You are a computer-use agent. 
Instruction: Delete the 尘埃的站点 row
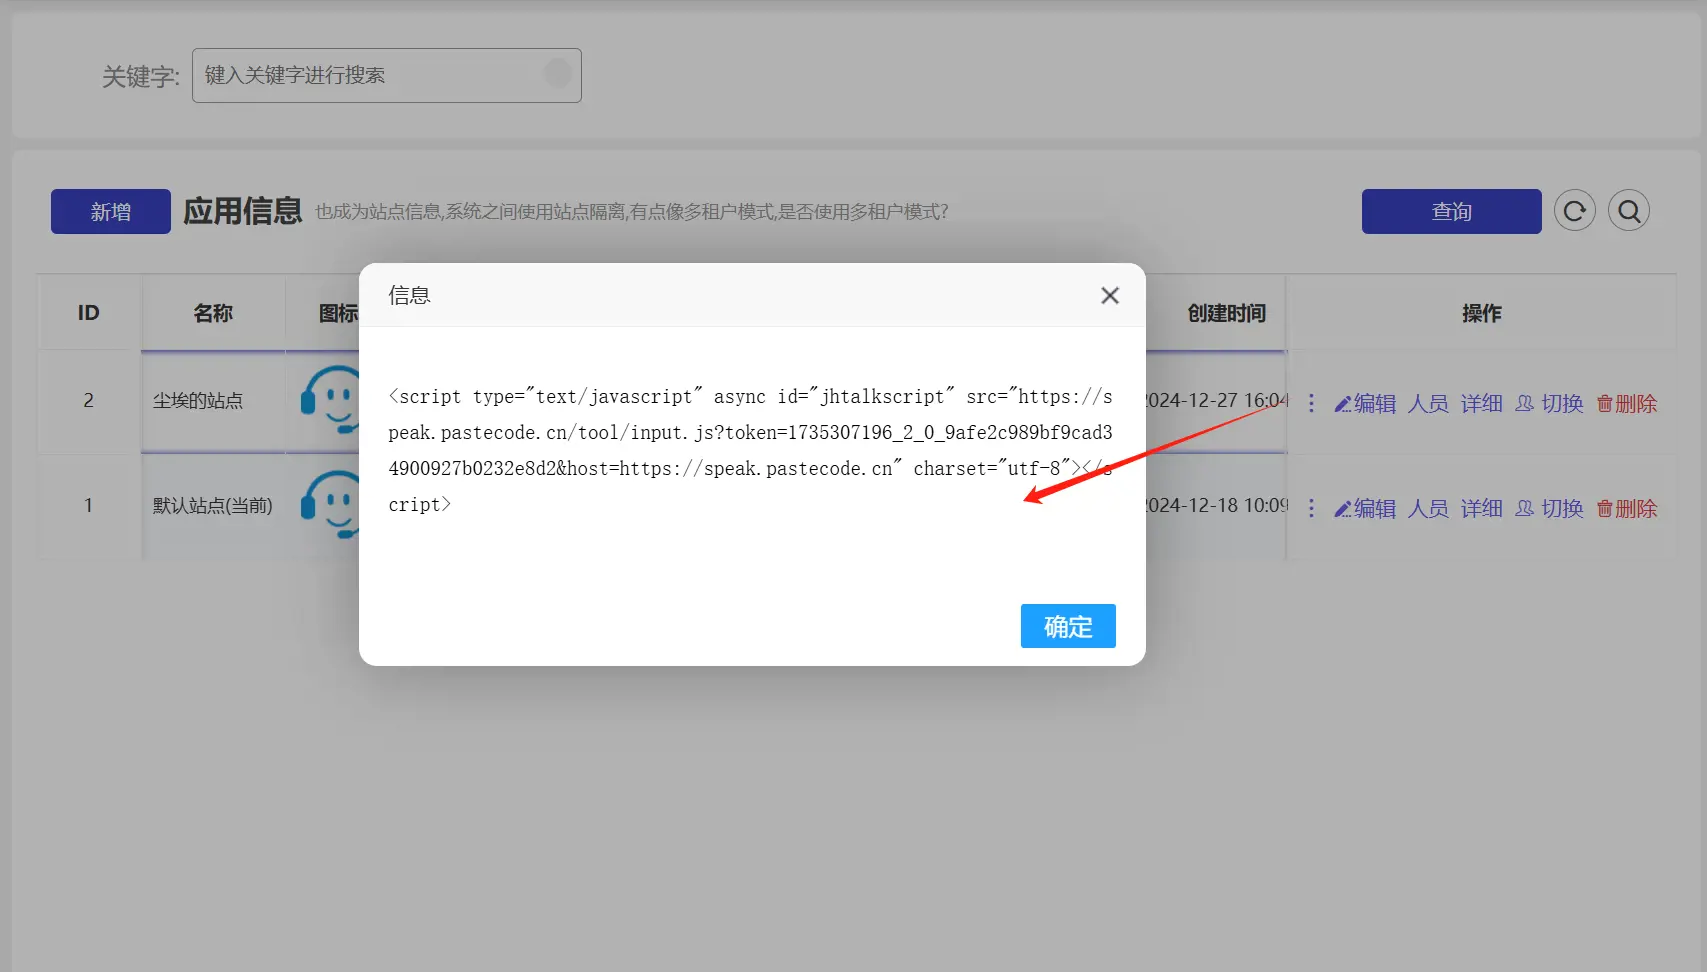point(1627,403)
